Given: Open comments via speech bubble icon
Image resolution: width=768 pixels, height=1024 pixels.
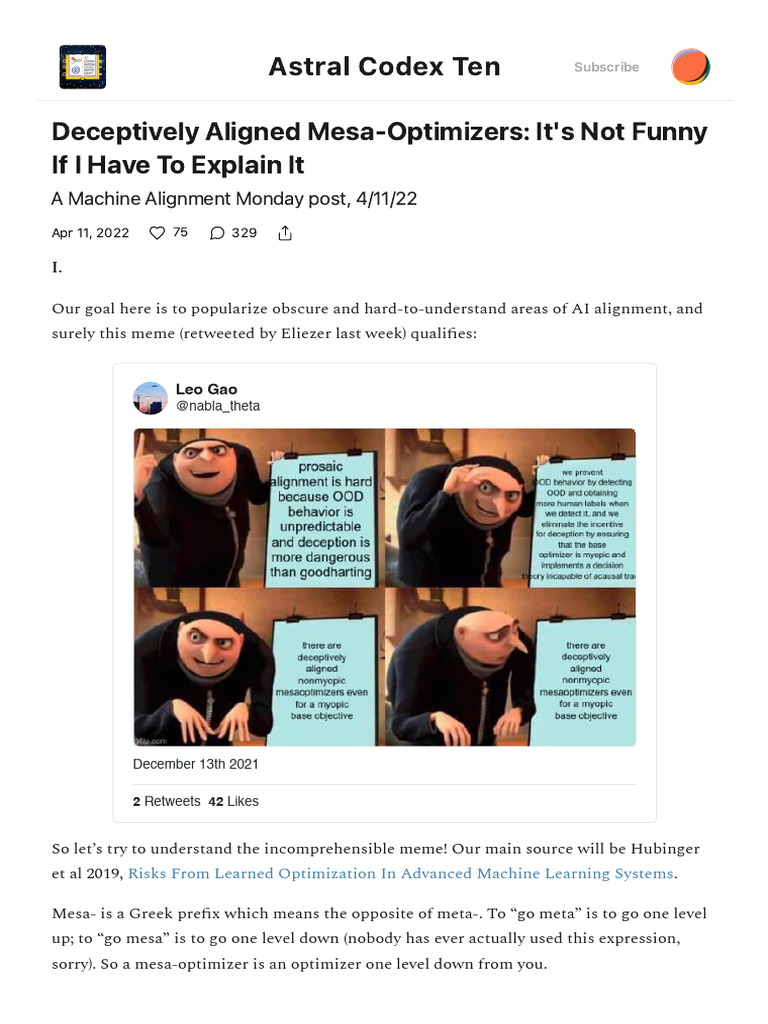Looking at the screenshot, I should pyautogui.click(x=217, y=233).
